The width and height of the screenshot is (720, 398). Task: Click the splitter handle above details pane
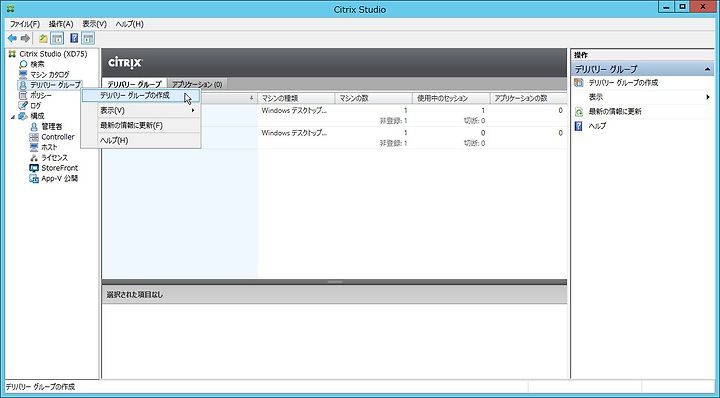335,282
